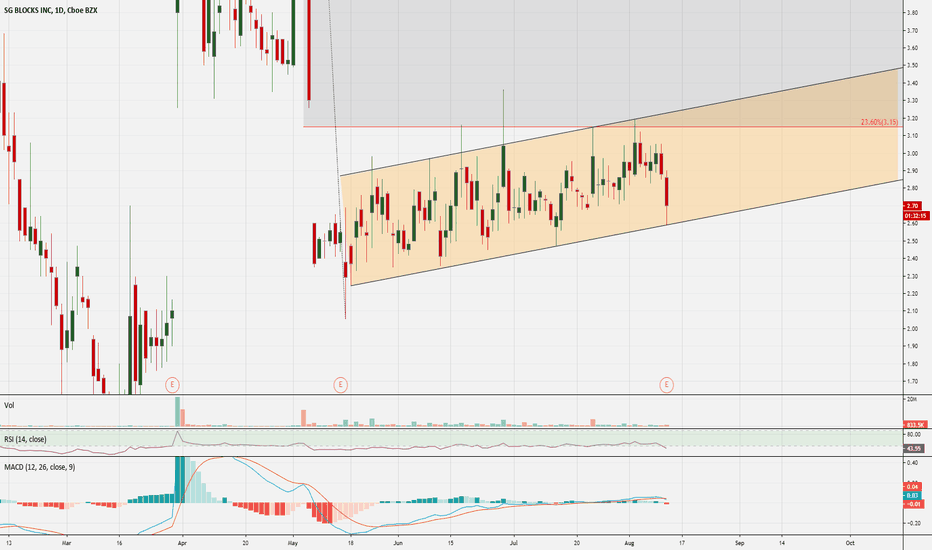
Task: Click the 43.55 RSI value tag
Action: point(913,448)
